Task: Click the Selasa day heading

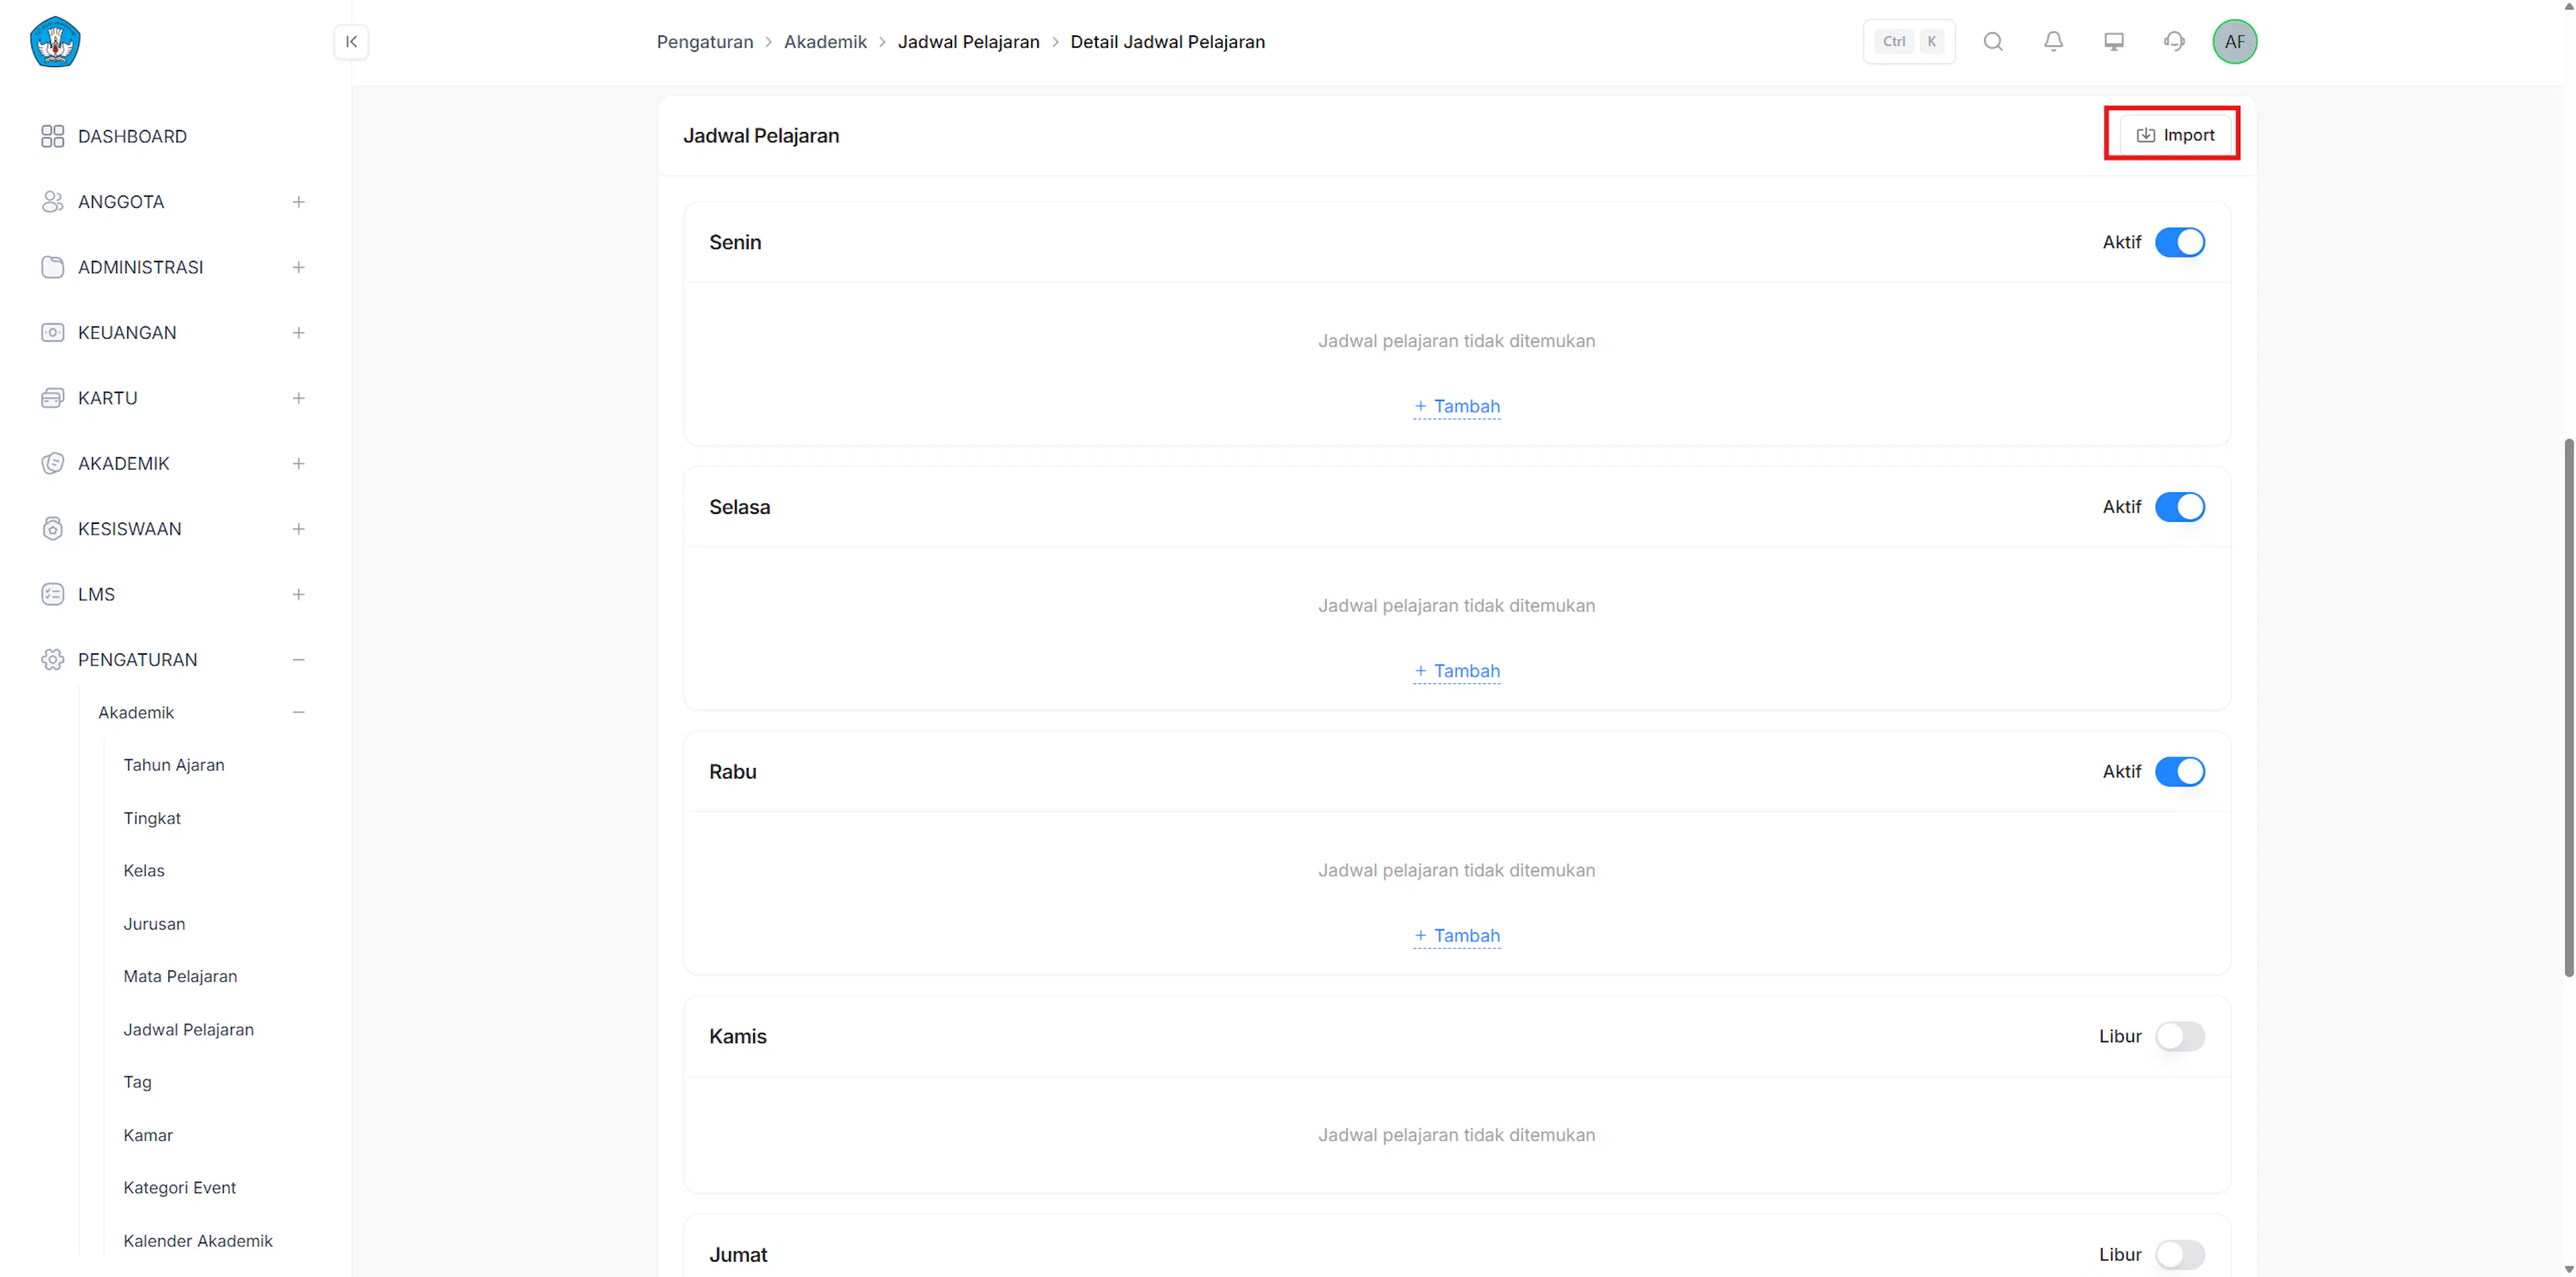Action: [x=739, y=507]
